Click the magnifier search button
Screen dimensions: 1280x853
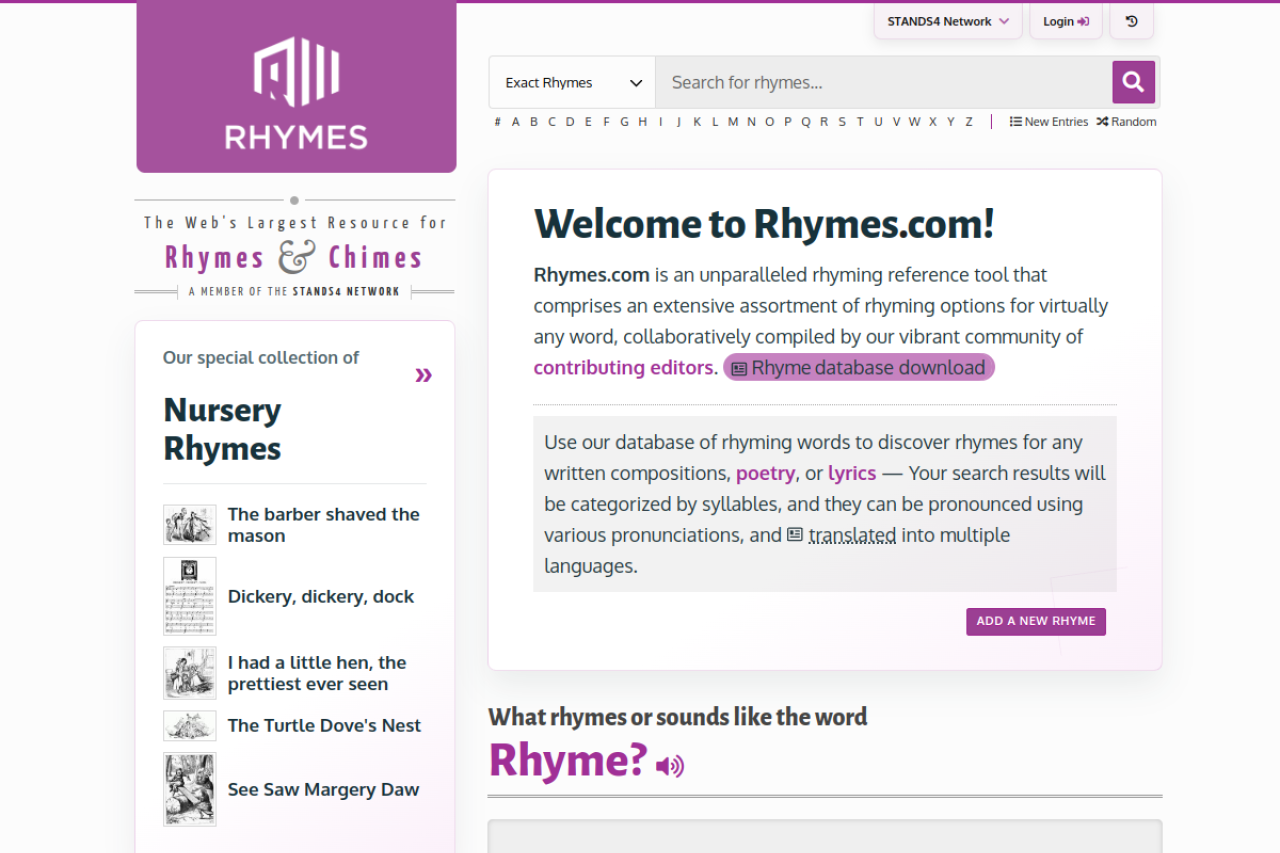click(x=1133, y=82)
